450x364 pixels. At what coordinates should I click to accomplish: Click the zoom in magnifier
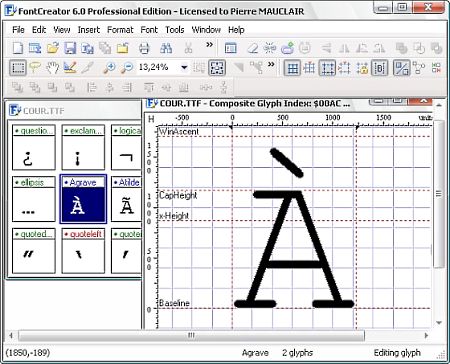tap(109, 68)
